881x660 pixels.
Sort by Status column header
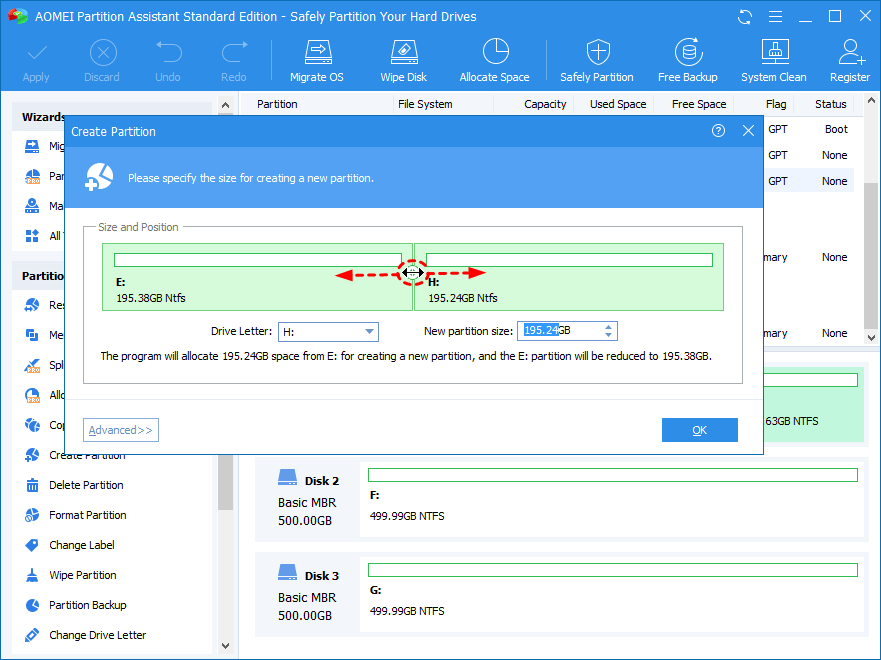point(830,104)
